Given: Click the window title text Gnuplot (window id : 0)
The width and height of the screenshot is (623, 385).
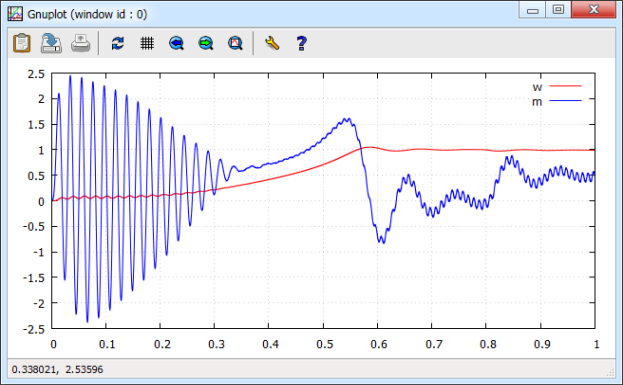Looking at the screenshot, I should [x=87, y=14].
